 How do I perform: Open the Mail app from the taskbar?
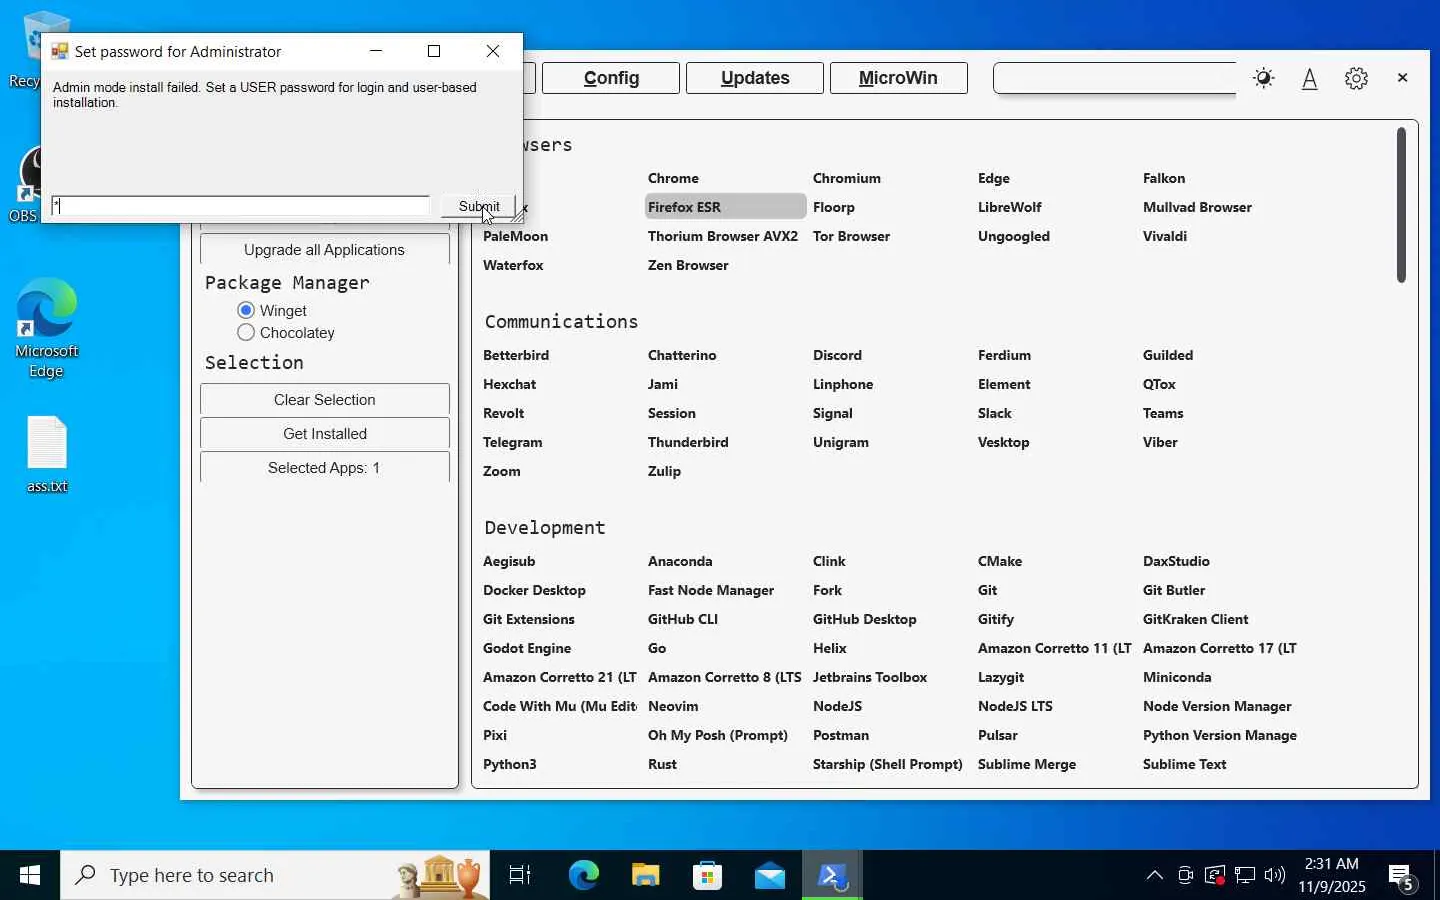click(x=770, y=875)
